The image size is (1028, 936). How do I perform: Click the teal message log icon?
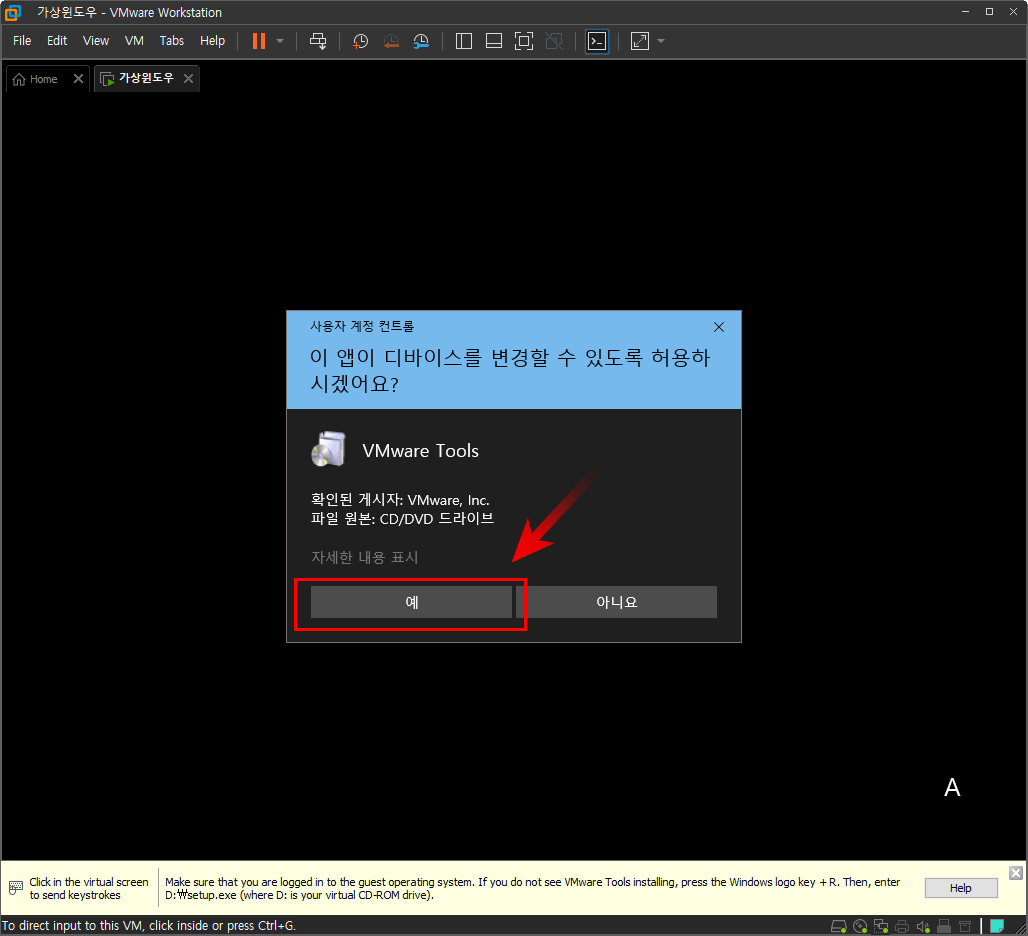tap(997, 926)
